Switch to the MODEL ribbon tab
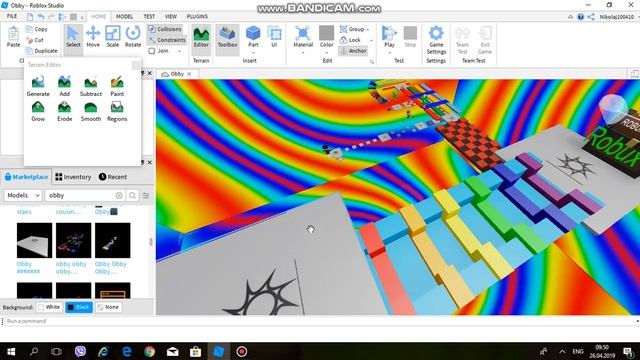 point(124,16)
